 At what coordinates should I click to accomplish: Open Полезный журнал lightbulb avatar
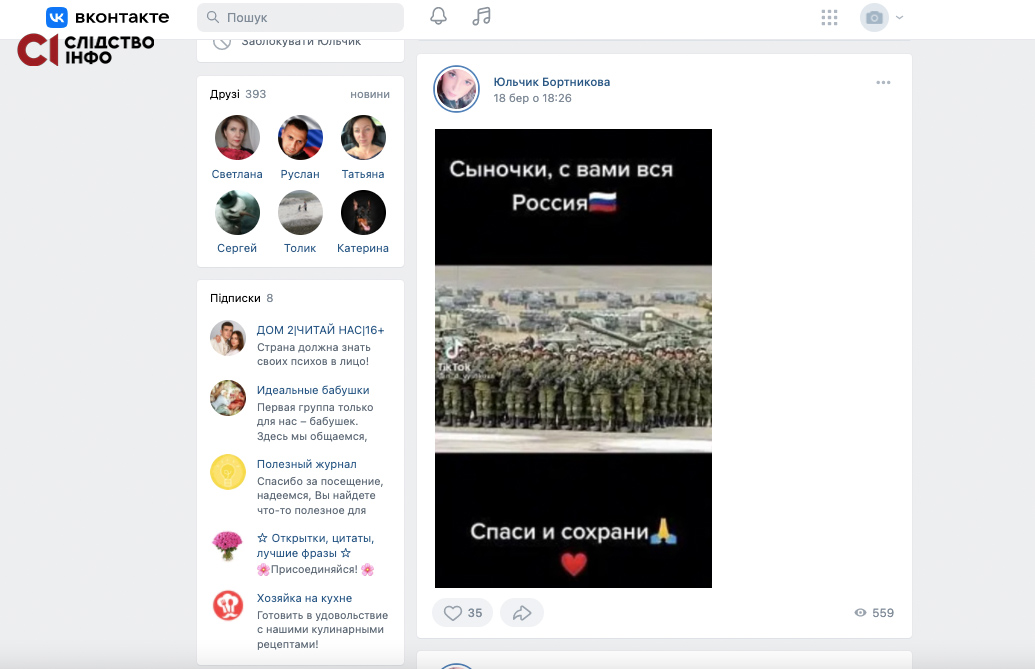coord(228,472)
